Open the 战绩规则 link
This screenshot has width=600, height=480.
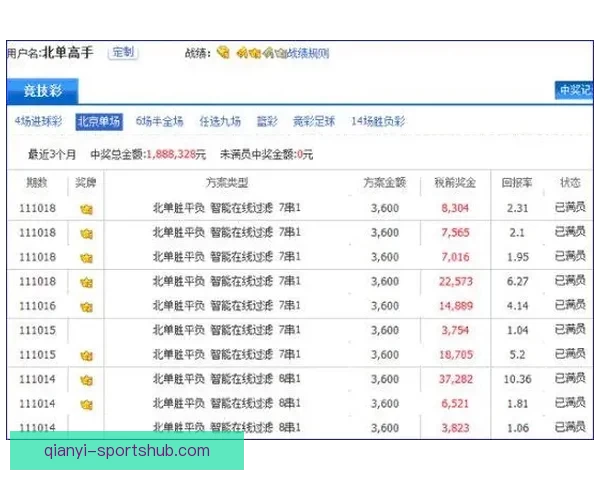click(308, 53)
